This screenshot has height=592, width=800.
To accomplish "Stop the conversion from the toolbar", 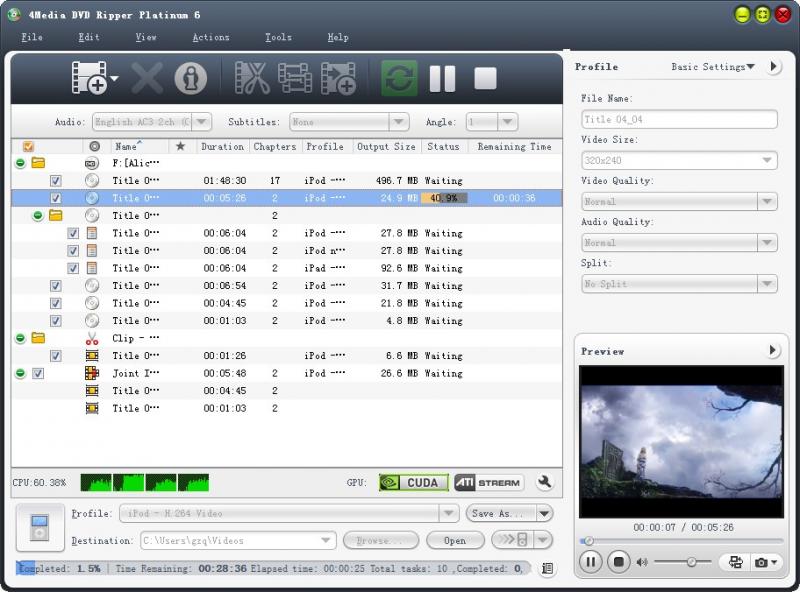I will click(x=485, y=78).
